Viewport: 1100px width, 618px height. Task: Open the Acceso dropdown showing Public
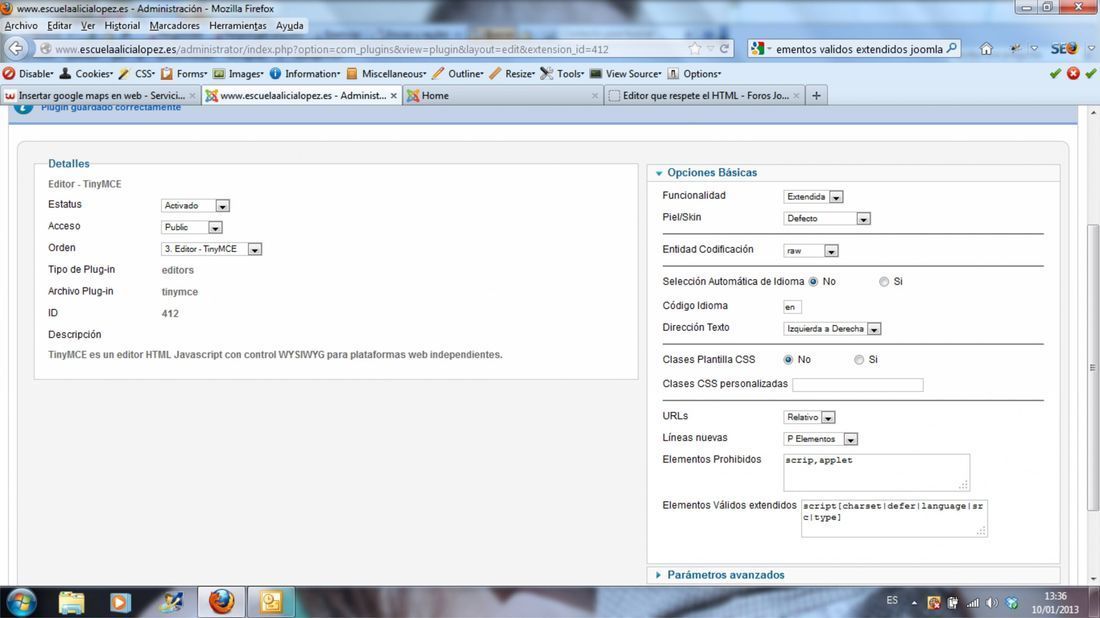pyautogui.click(x=192, y=227)
